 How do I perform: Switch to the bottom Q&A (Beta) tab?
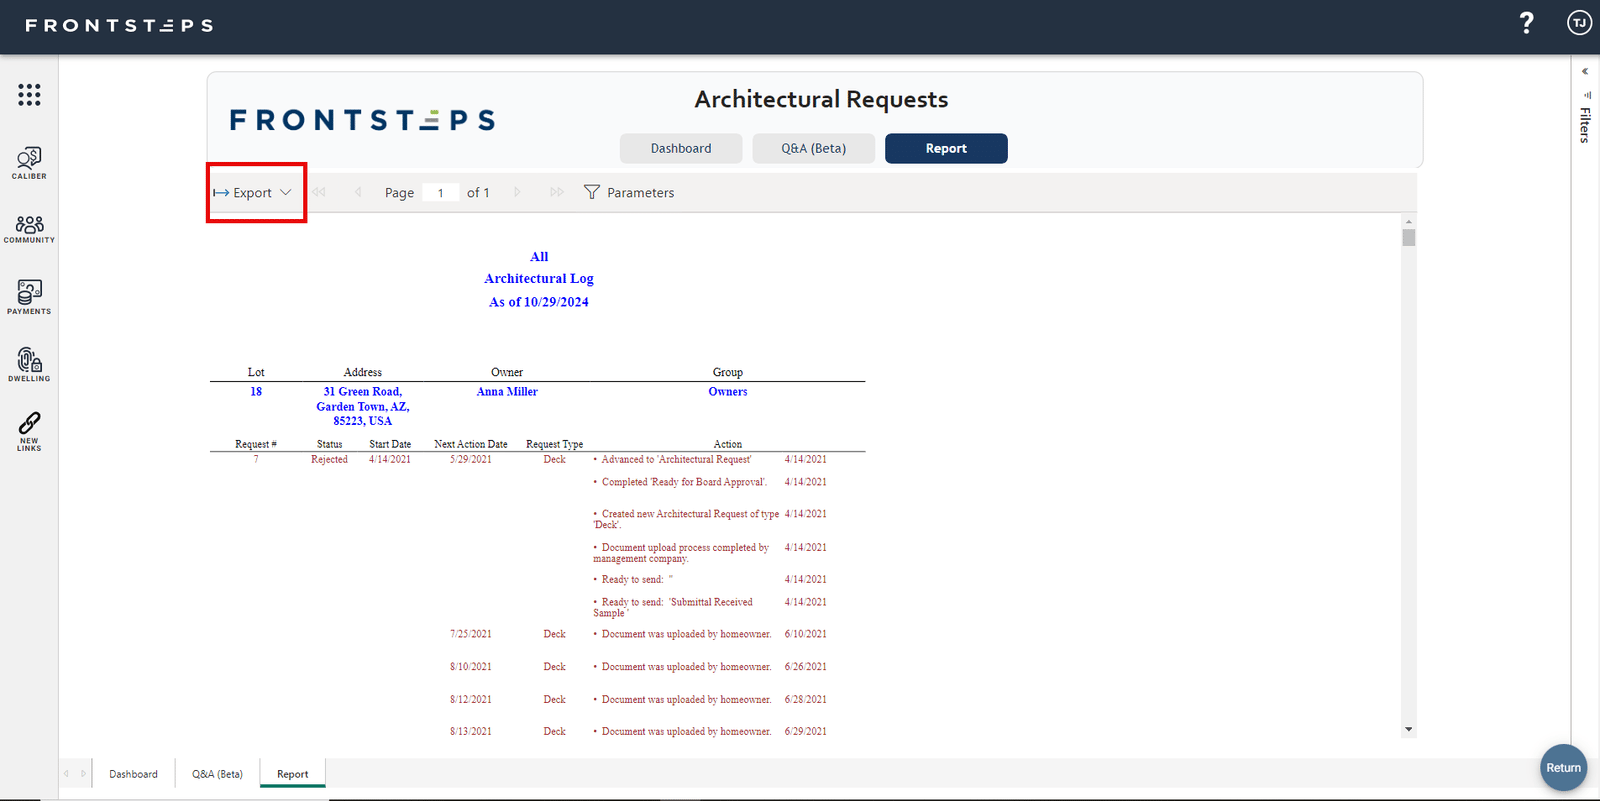tap(217, 774)
